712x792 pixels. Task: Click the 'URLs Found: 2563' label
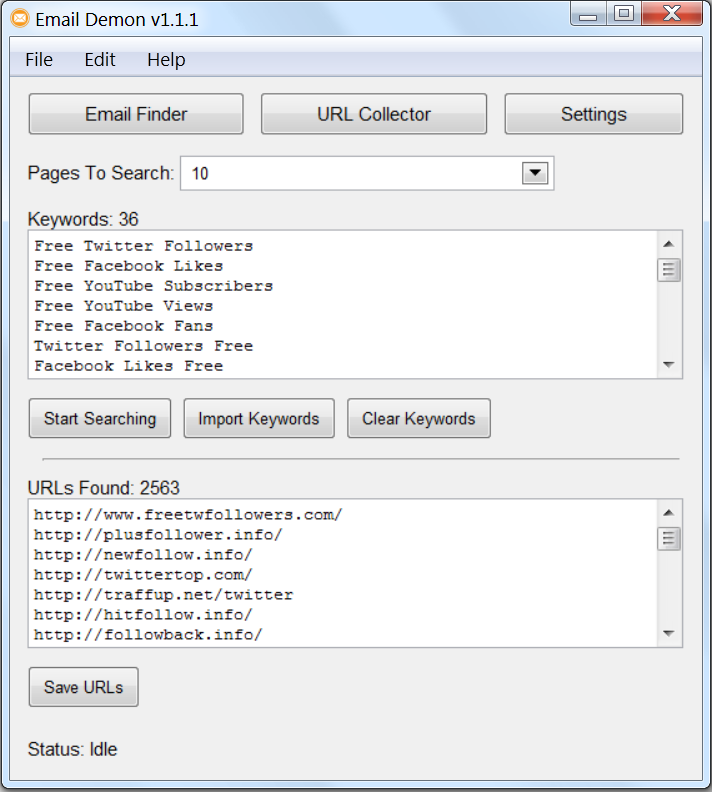(x=104, y=488)
